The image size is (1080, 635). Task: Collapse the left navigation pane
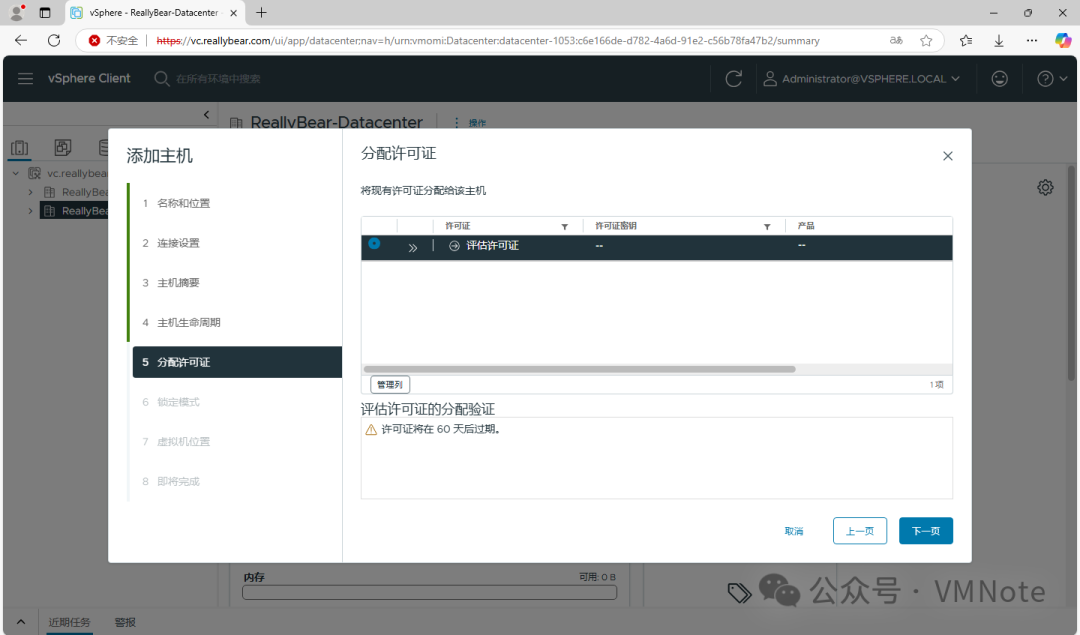click(x=207, y=114)
